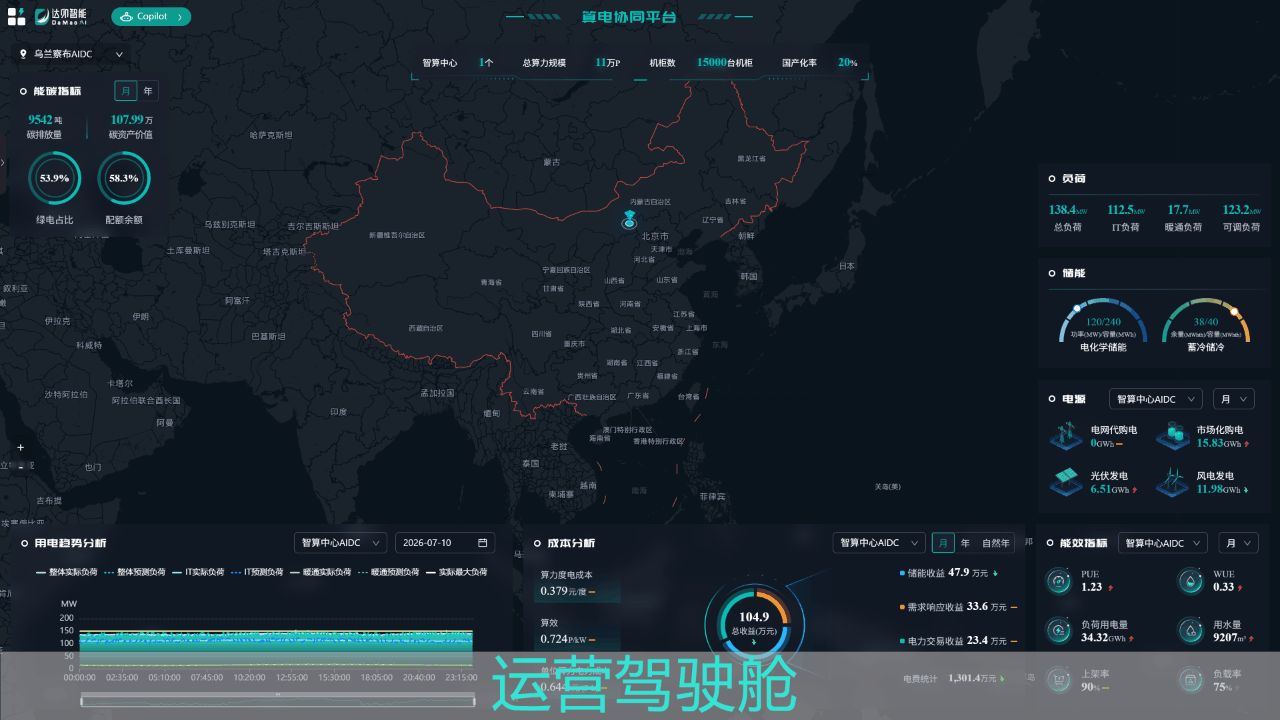Screen dimensions: 1280x720
Task: Click the 2026-07-10 date field
Action: pyautogui.click(x=445, y=543)
